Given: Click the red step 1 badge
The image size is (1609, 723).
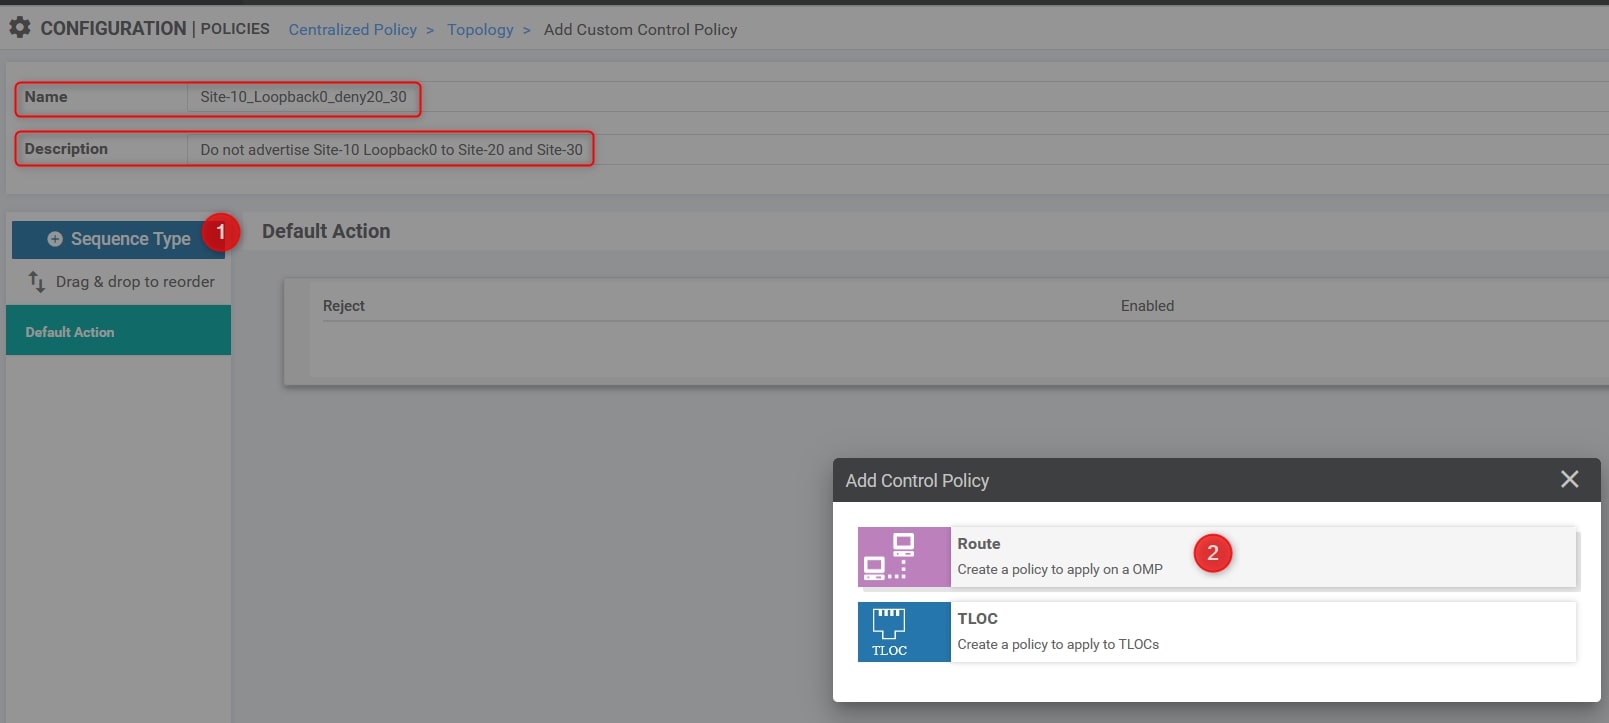Looking at the screenshot, I should [221, 232].
